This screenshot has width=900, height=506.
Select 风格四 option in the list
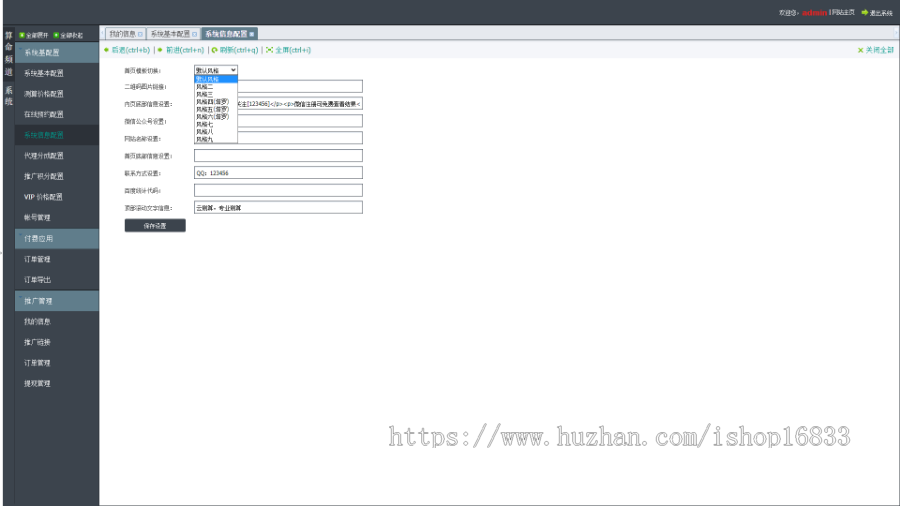click(x=216, y=102)
